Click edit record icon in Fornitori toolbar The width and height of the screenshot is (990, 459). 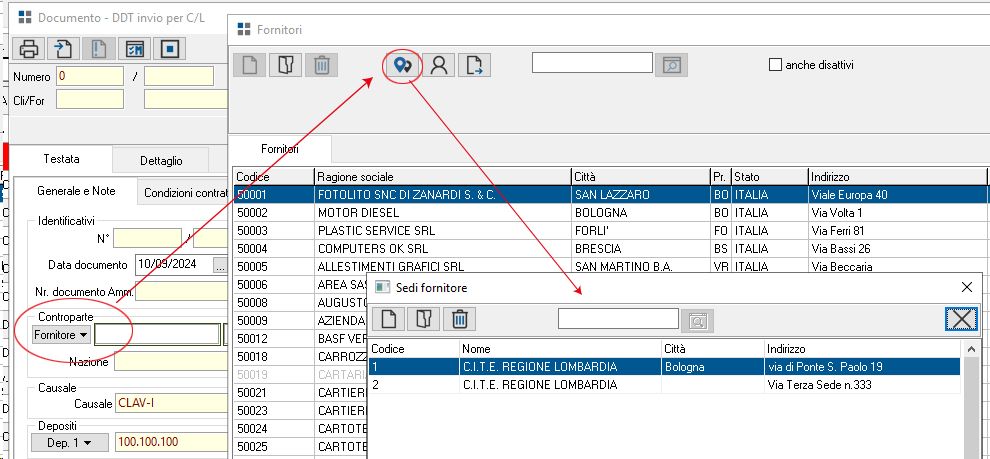(286, 65)
